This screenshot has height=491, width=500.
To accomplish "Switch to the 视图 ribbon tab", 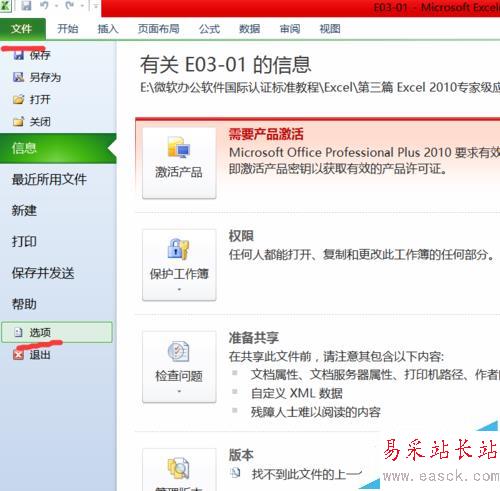I will [x=330, y=29].
